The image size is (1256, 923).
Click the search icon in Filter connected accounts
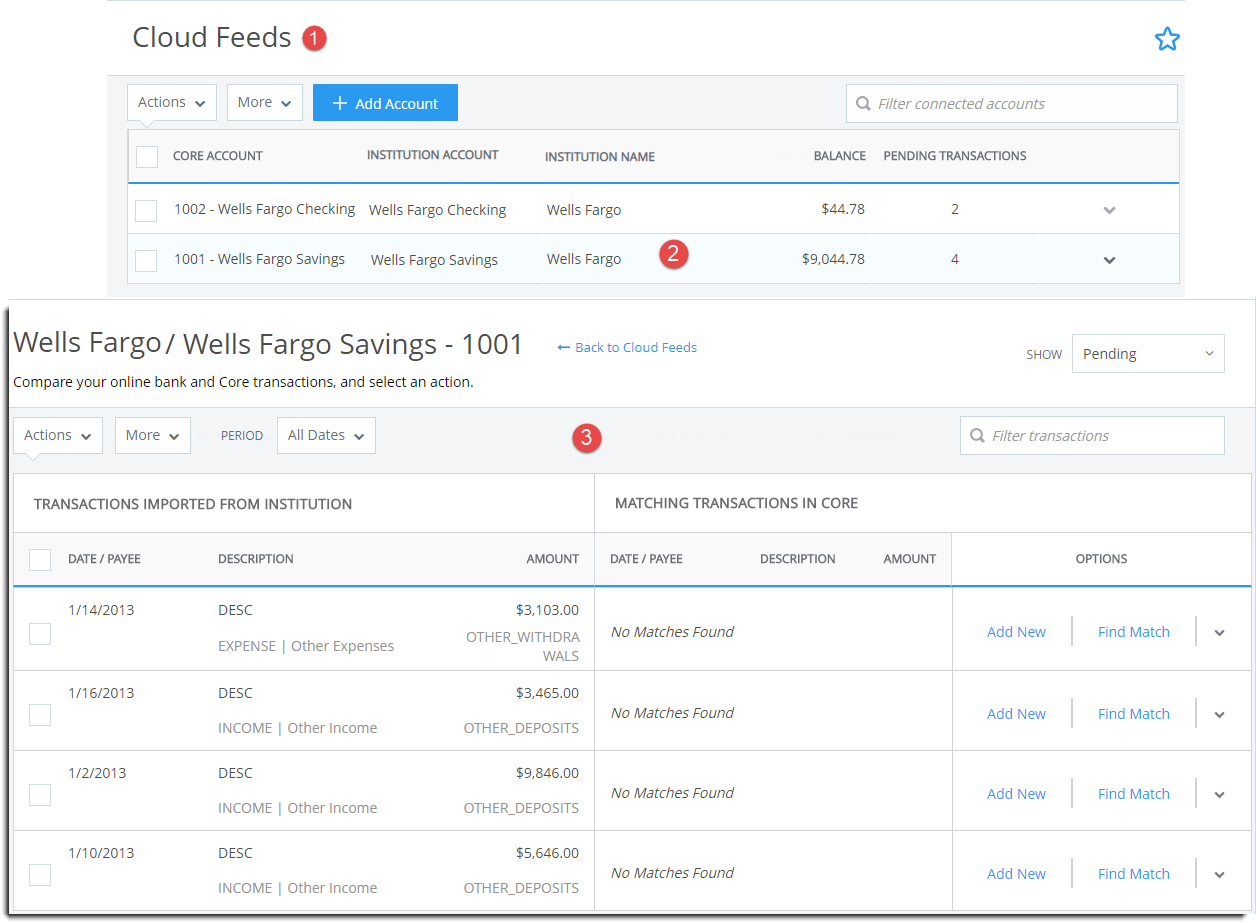(863, 103)
